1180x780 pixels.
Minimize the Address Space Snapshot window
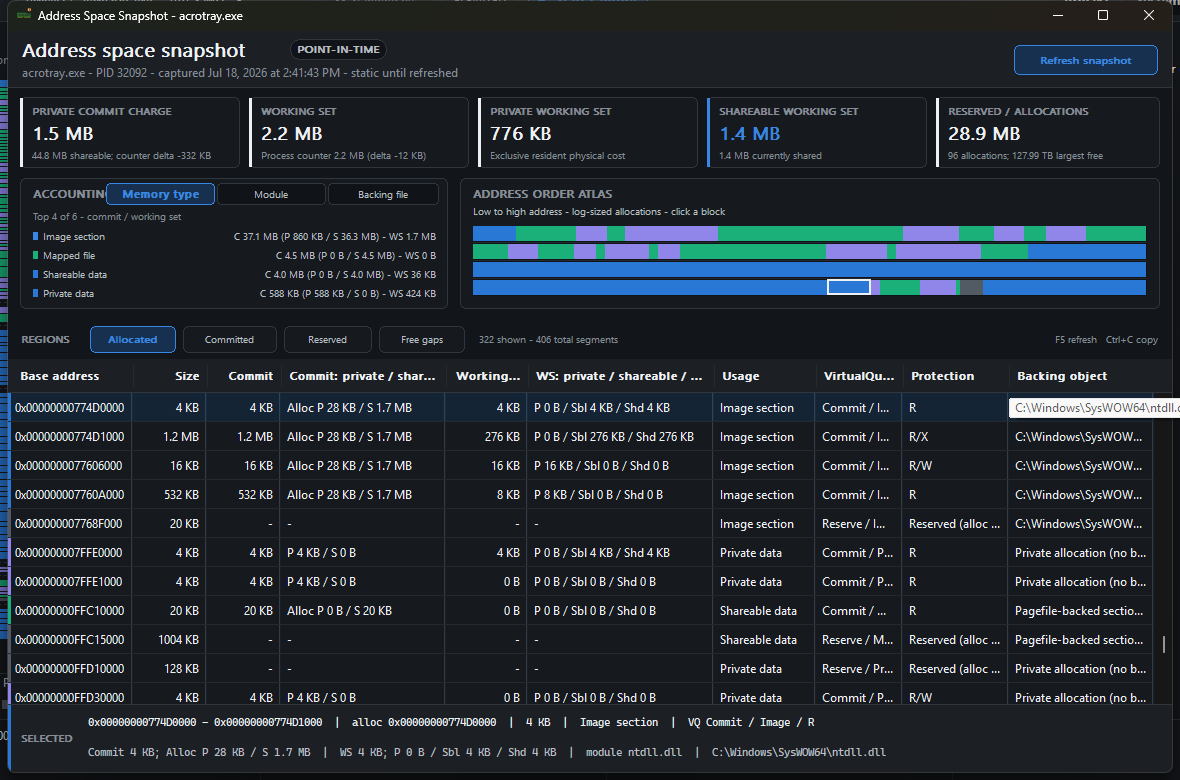pos(1058,15)
